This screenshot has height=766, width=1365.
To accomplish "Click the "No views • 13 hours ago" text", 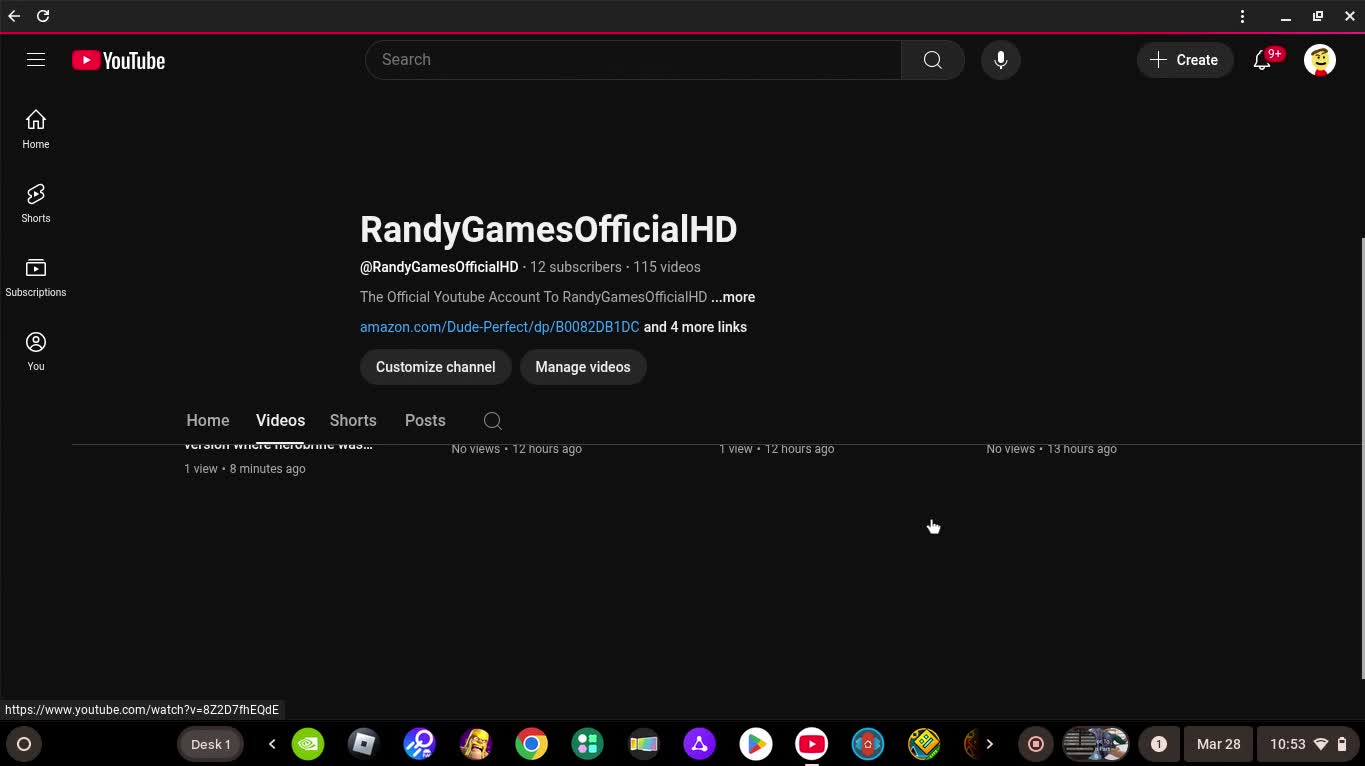I will 1052,449.
